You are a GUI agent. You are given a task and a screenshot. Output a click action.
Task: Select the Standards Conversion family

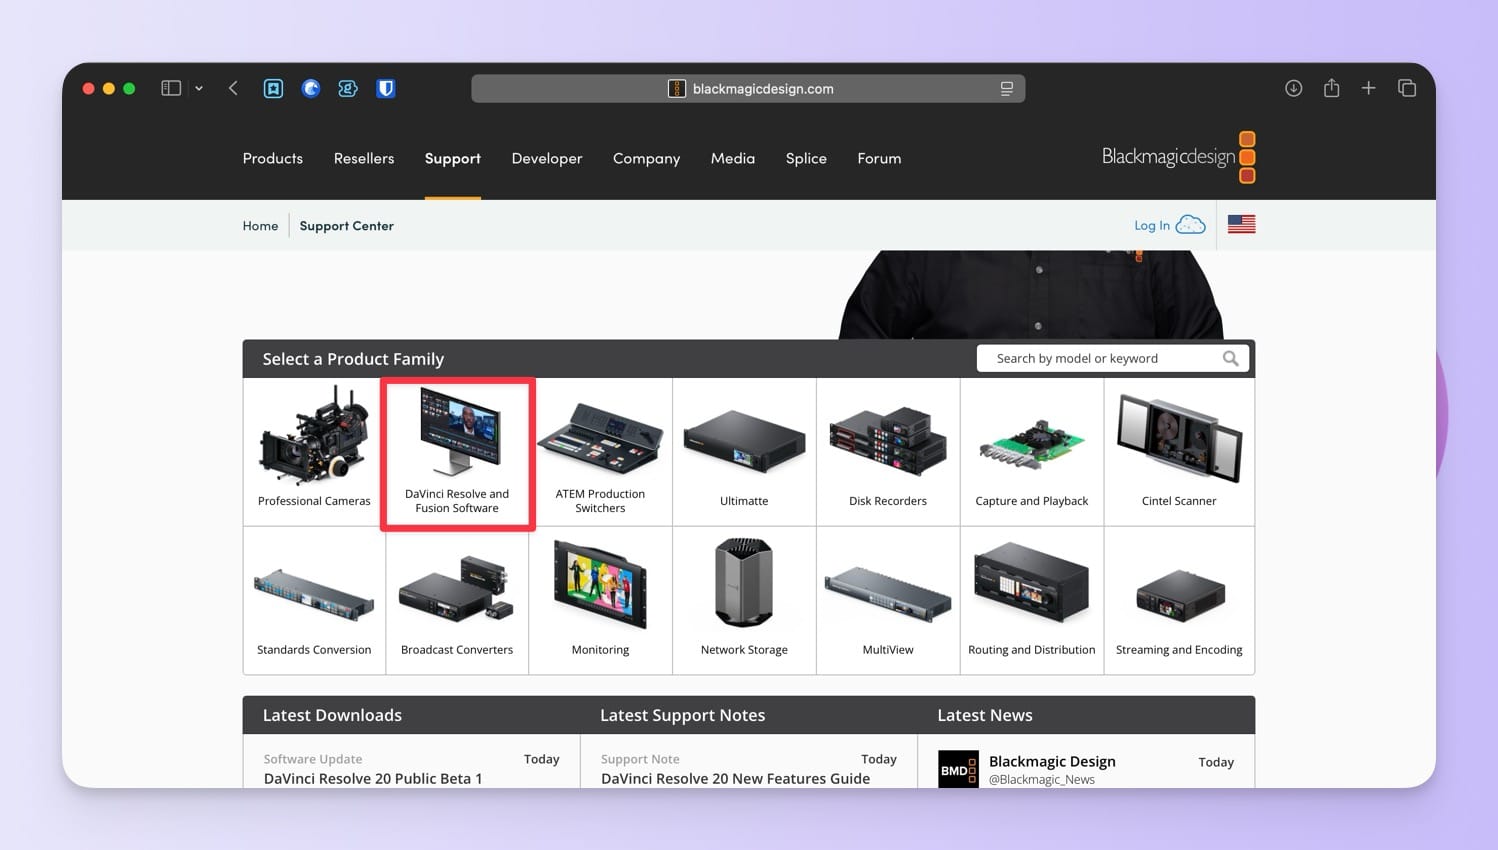click(314, 601)
